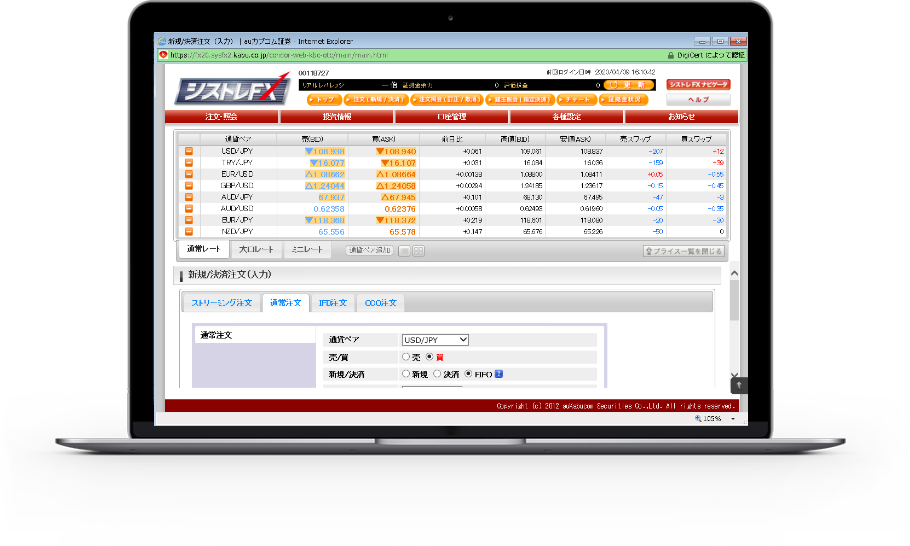Open the 通貨ペア USD/JPY dropdown

(x=434, y=340)
